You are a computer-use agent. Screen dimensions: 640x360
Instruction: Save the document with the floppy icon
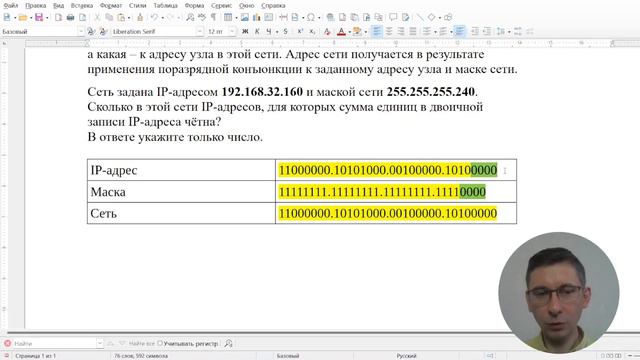tap(39, 17)
